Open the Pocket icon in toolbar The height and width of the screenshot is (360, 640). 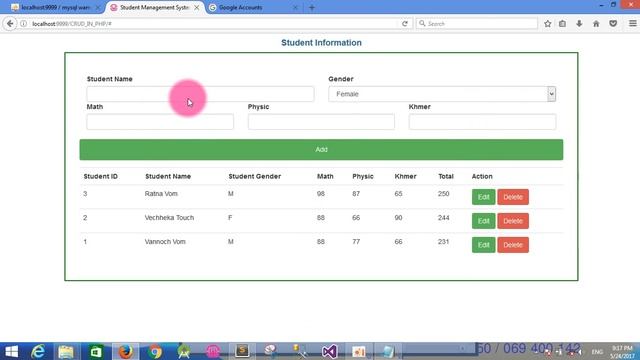coord(613,24)
